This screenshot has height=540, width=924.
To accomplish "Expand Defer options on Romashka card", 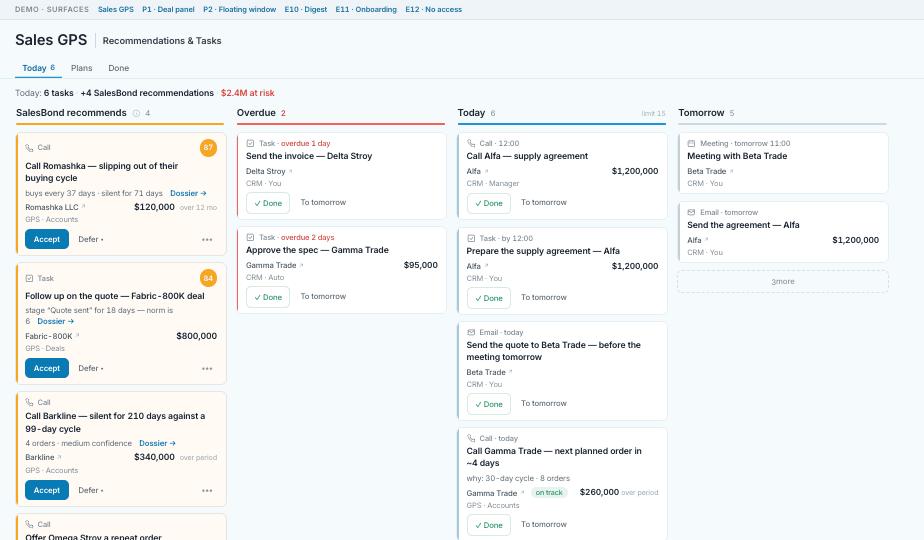I will pyautogui.click(x=91, y=239).
